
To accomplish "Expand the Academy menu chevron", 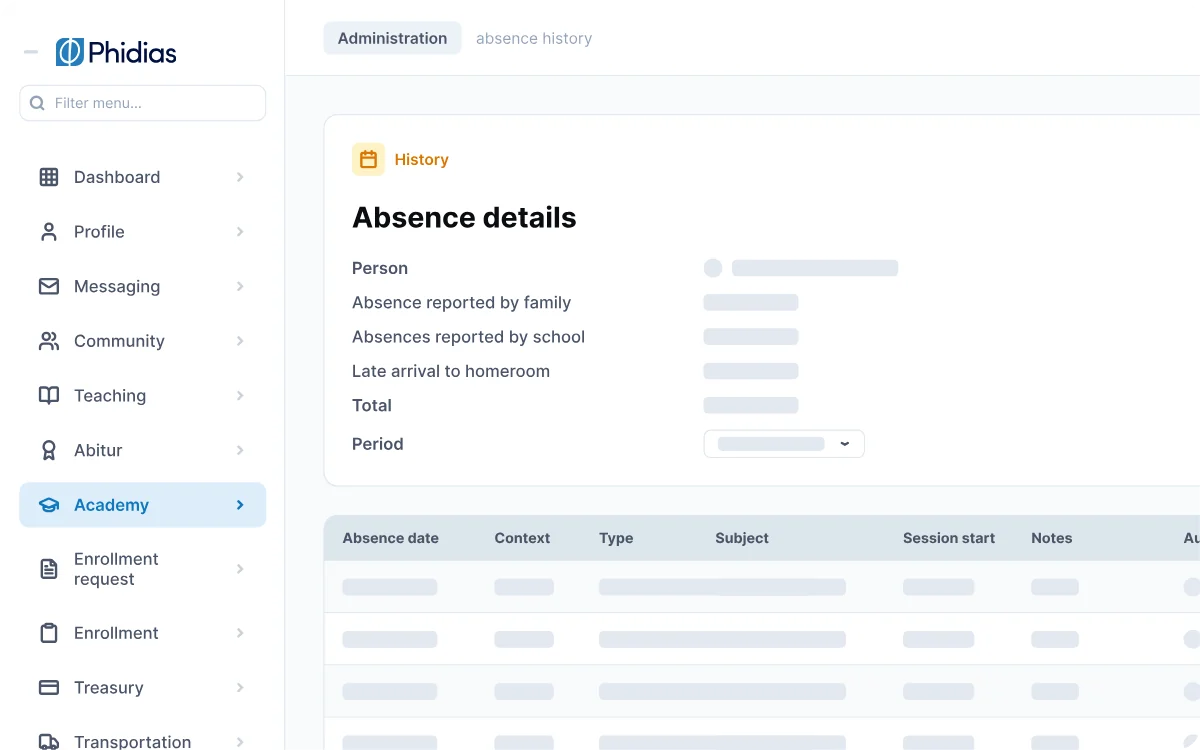I will [240, 505].
